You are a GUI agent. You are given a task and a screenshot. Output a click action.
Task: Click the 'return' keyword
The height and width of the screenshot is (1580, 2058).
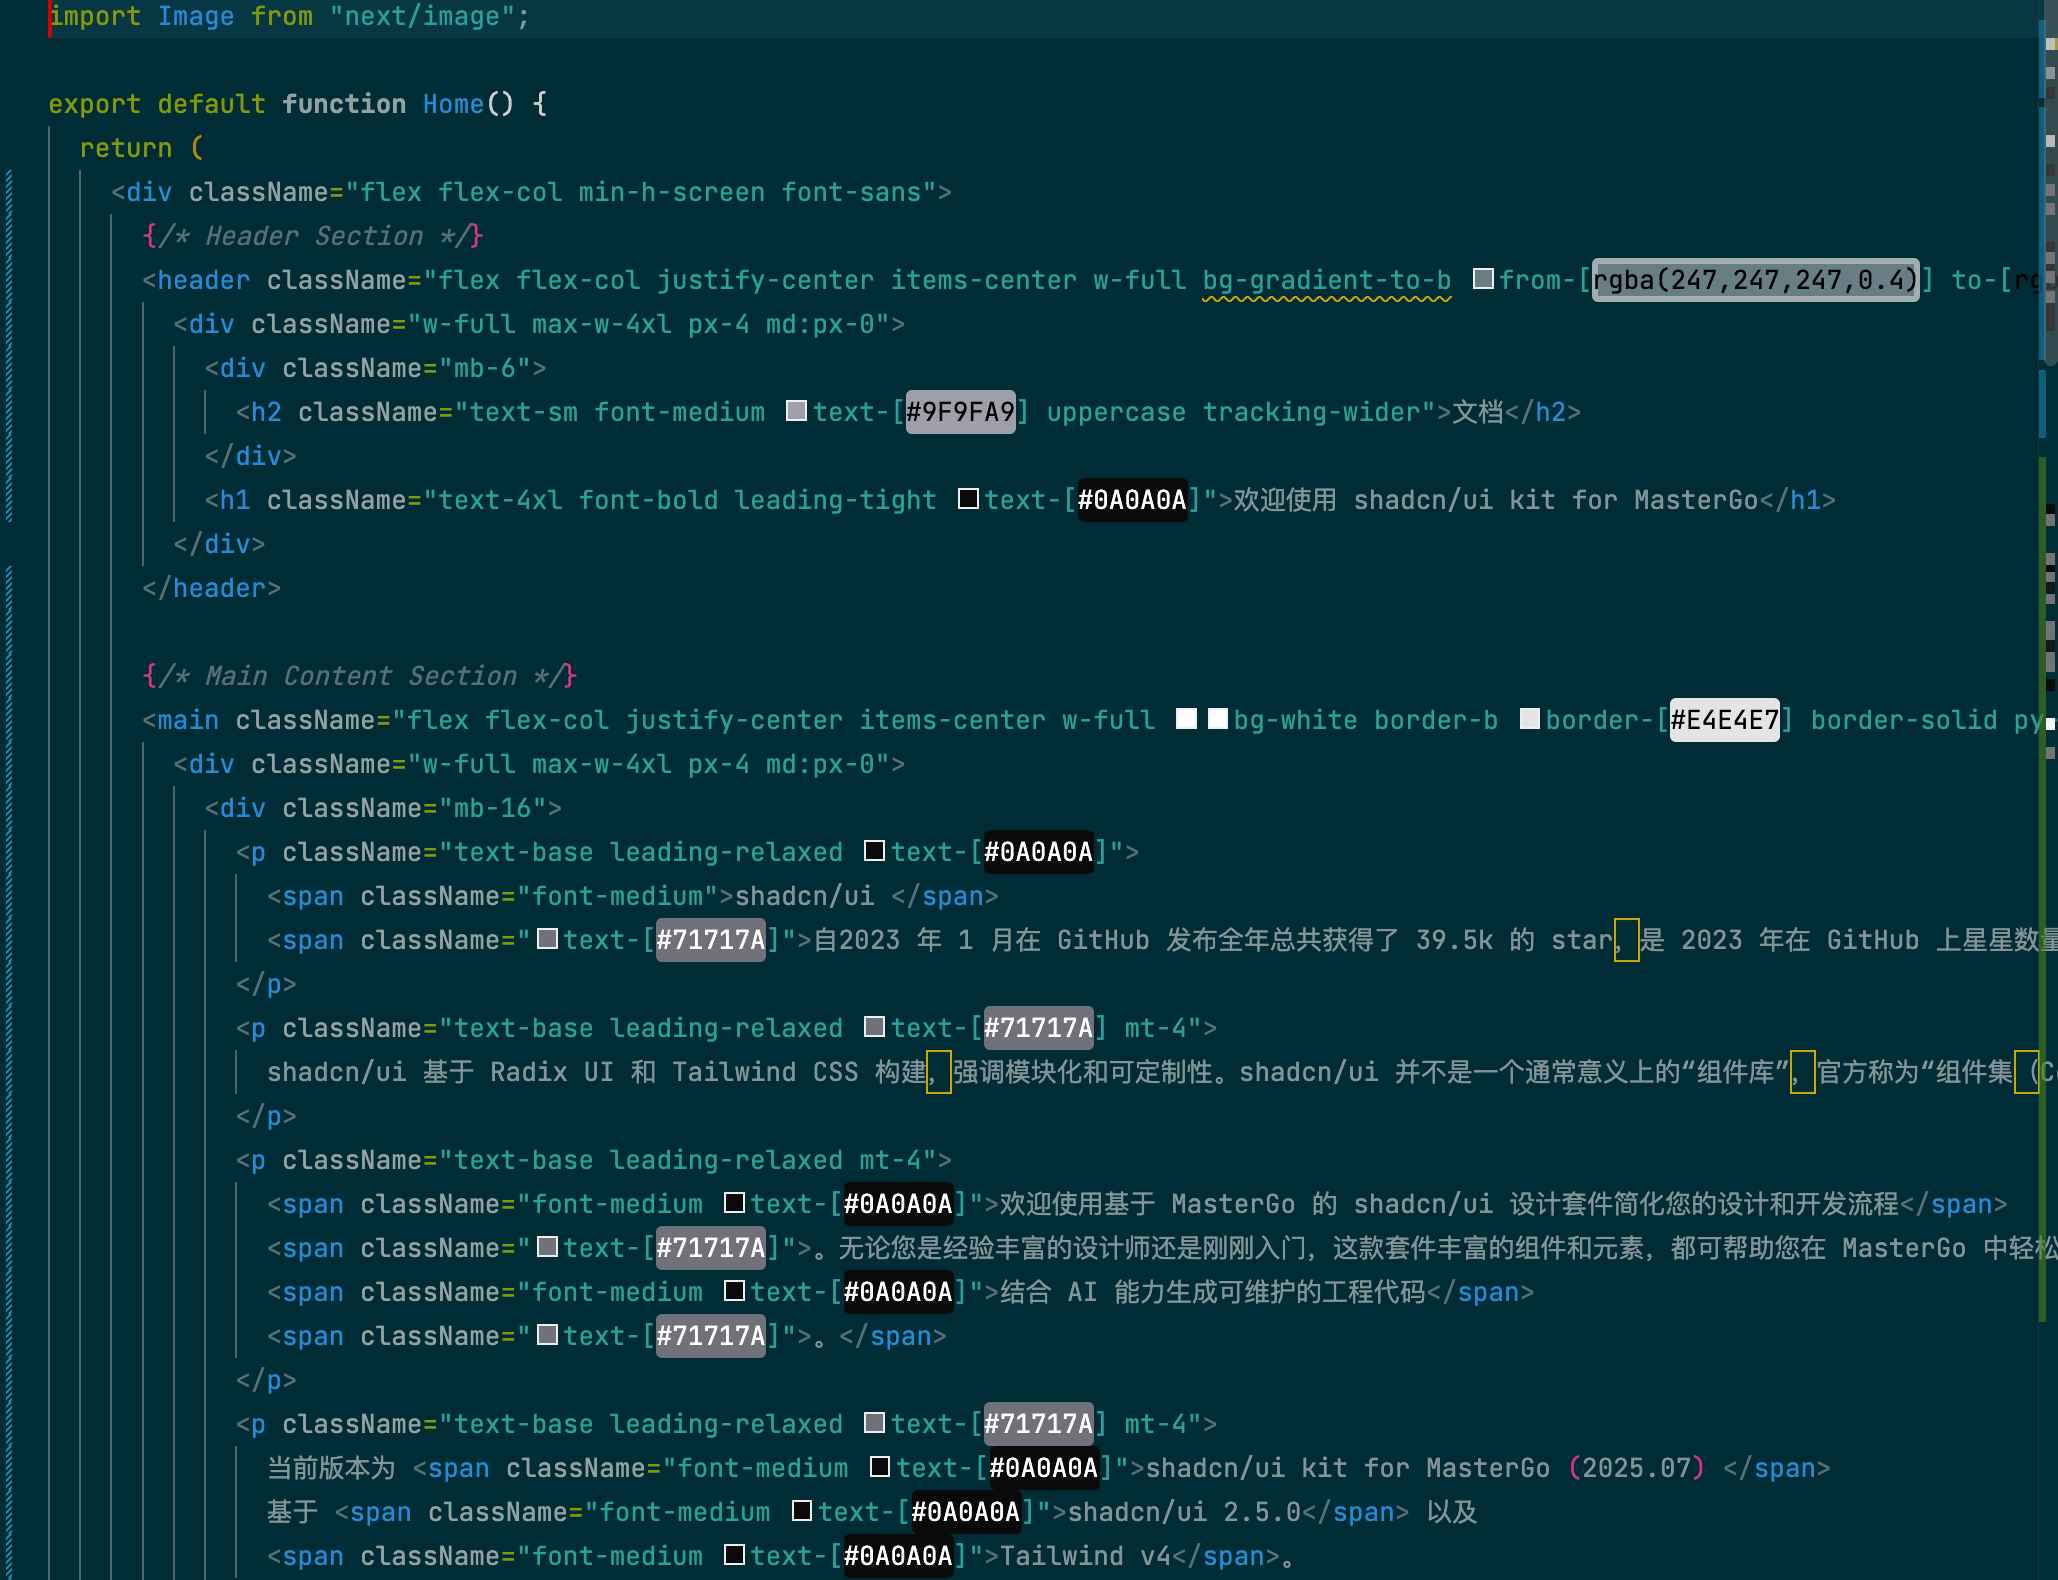(x=126, y=148)
